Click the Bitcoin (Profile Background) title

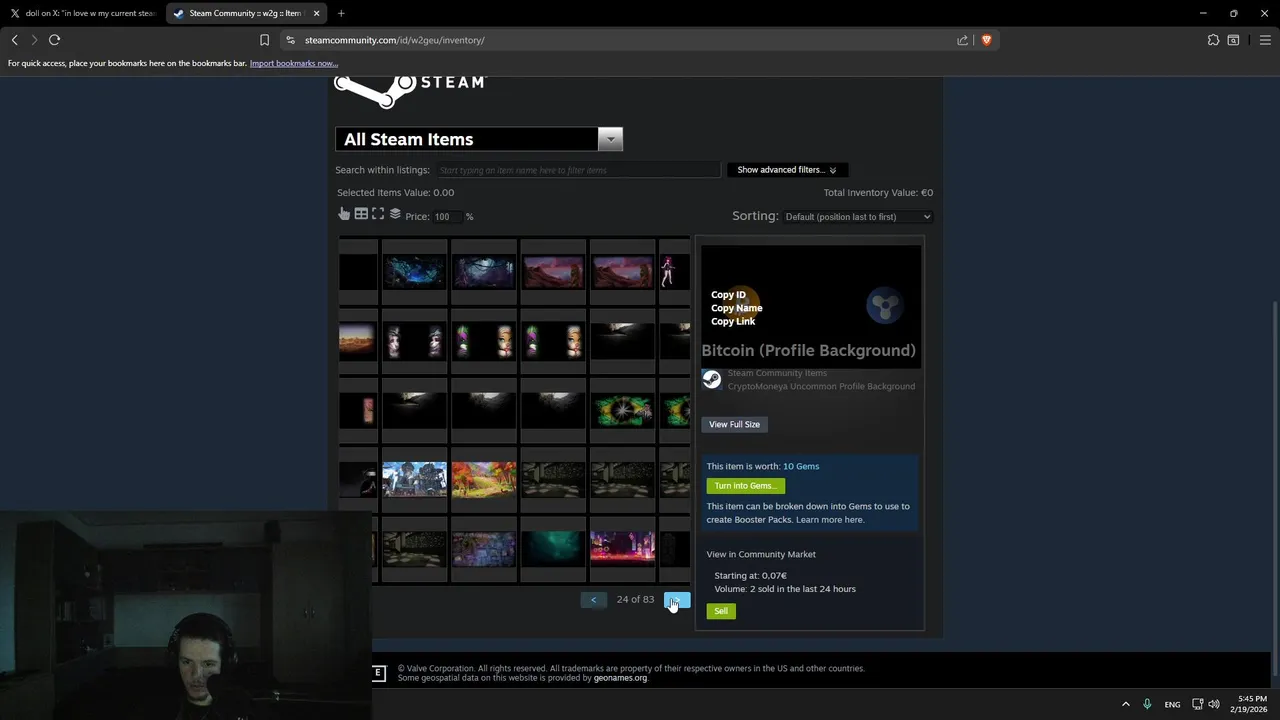808,350
